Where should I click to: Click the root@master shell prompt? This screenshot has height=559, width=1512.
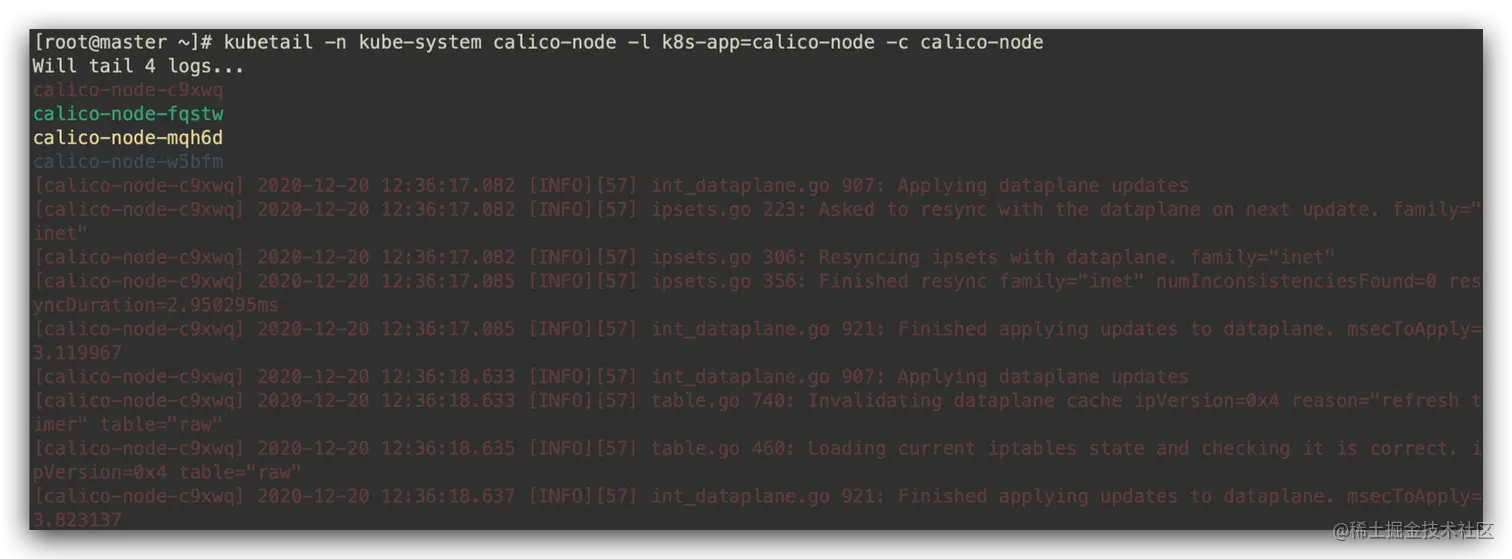tap(123, 42)
